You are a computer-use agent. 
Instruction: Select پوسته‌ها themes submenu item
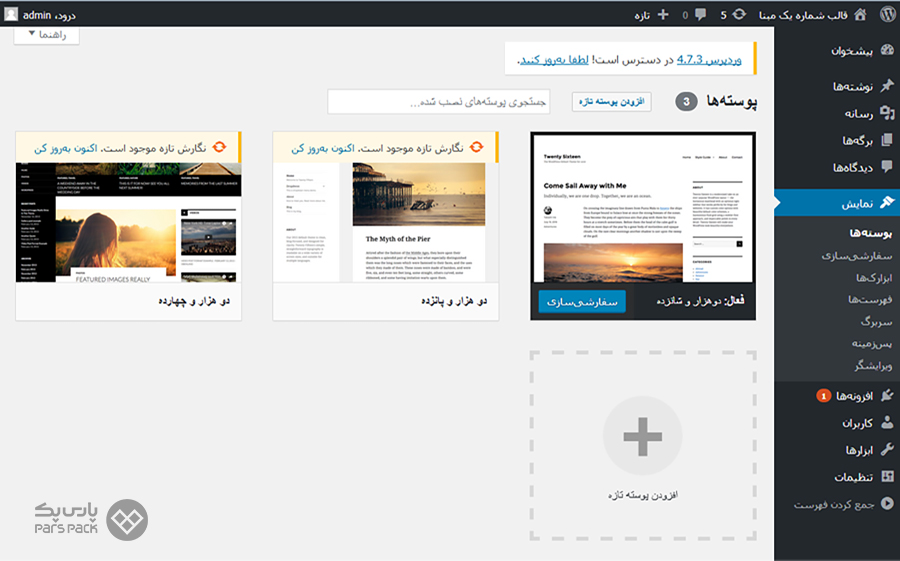click(871, 233)
